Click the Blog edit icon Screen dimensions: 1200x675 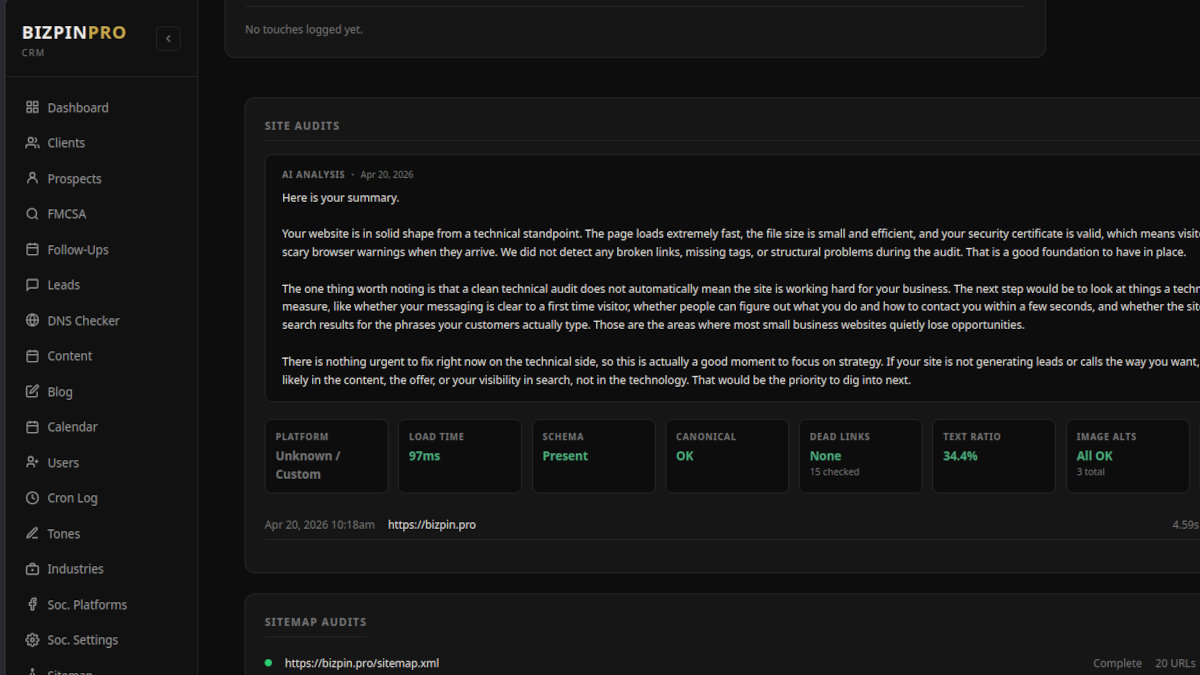coord(32,392)
